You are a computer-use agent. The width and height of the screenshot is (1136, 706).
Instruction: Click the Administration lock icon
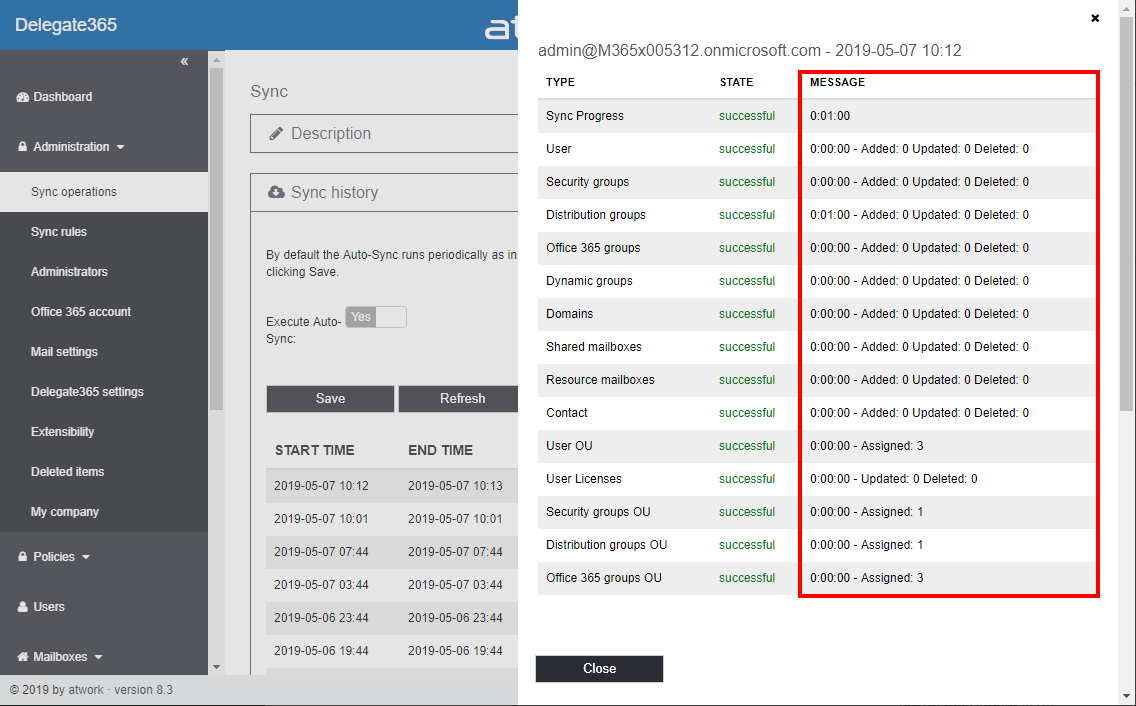[x=22, y=146]
